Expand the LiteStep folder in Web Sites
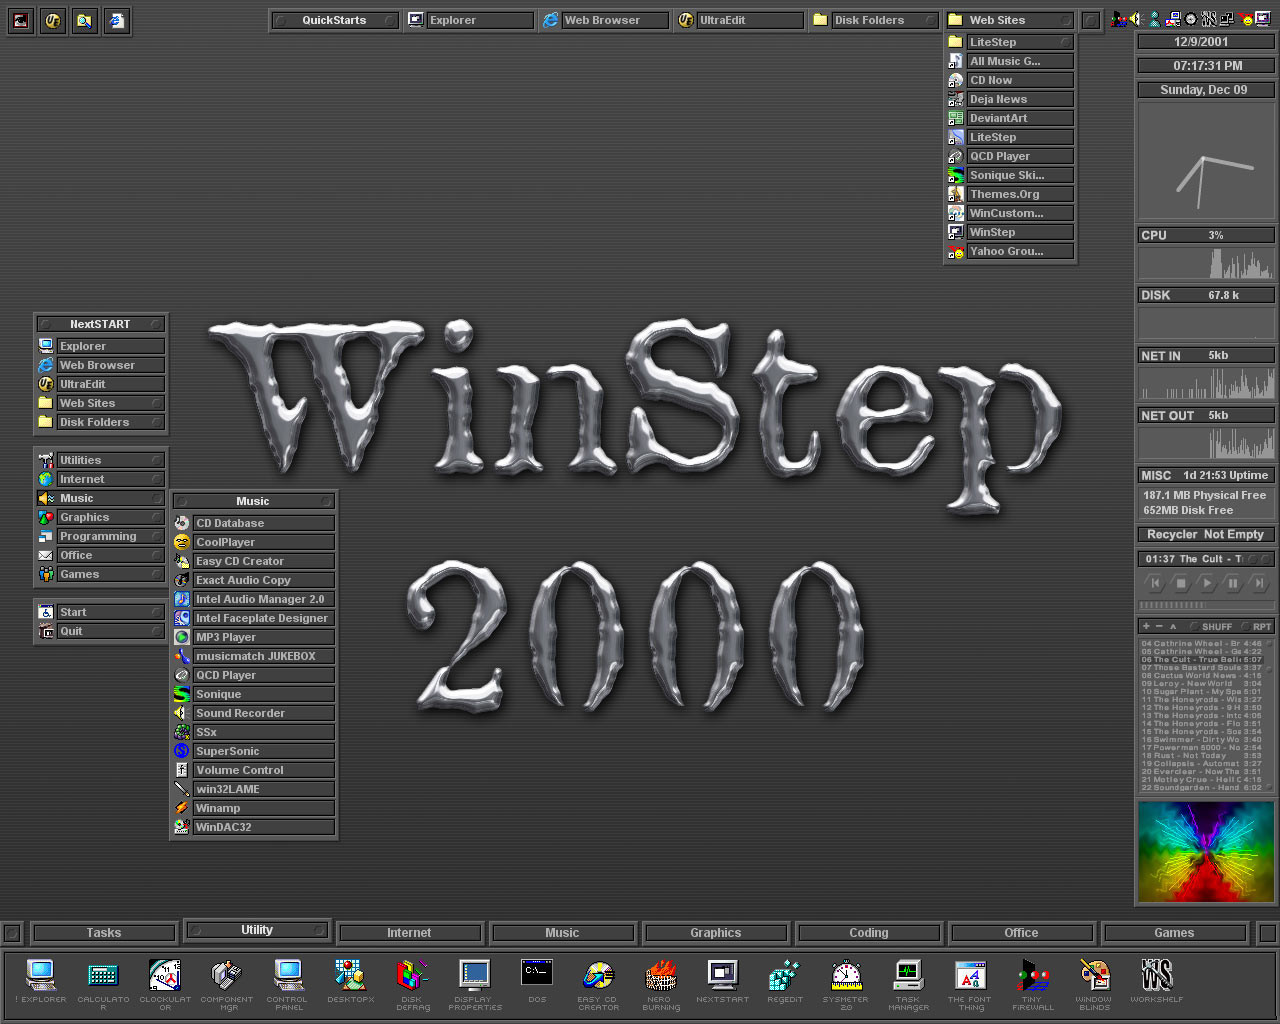Viewport: 1280px width, 1024px height. (x=1010, y=42)
